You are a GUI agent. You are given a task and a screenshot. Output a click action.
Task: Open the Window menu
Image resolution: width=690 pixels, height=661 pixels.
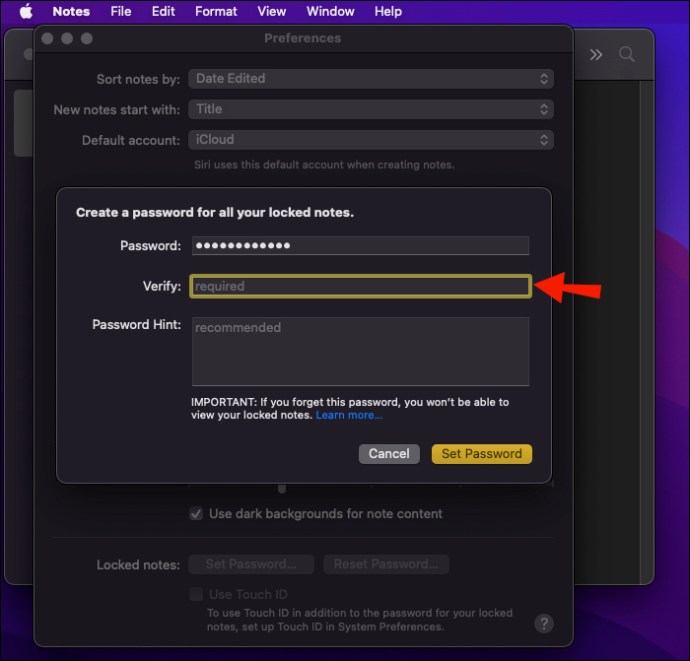[330, 11]
